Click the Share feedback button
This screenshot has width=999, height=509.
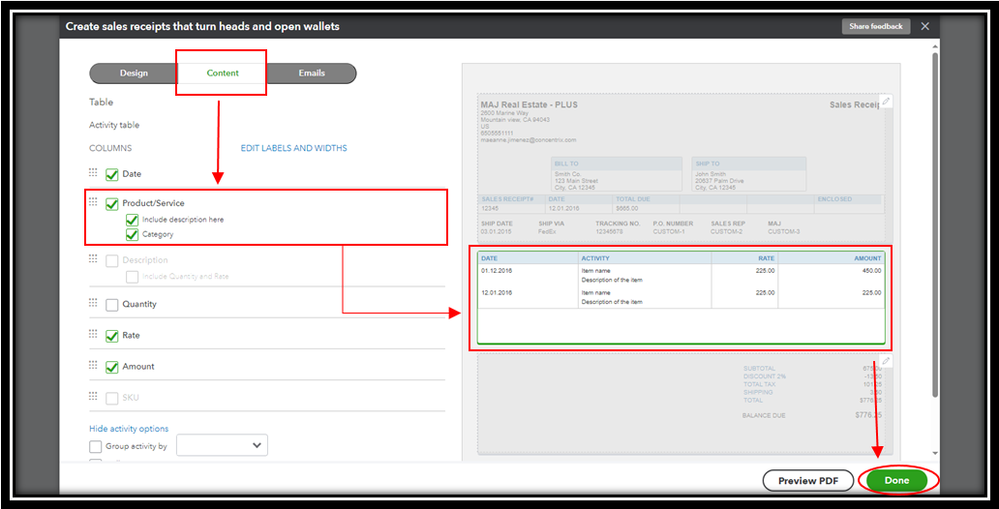coord(876,26)
